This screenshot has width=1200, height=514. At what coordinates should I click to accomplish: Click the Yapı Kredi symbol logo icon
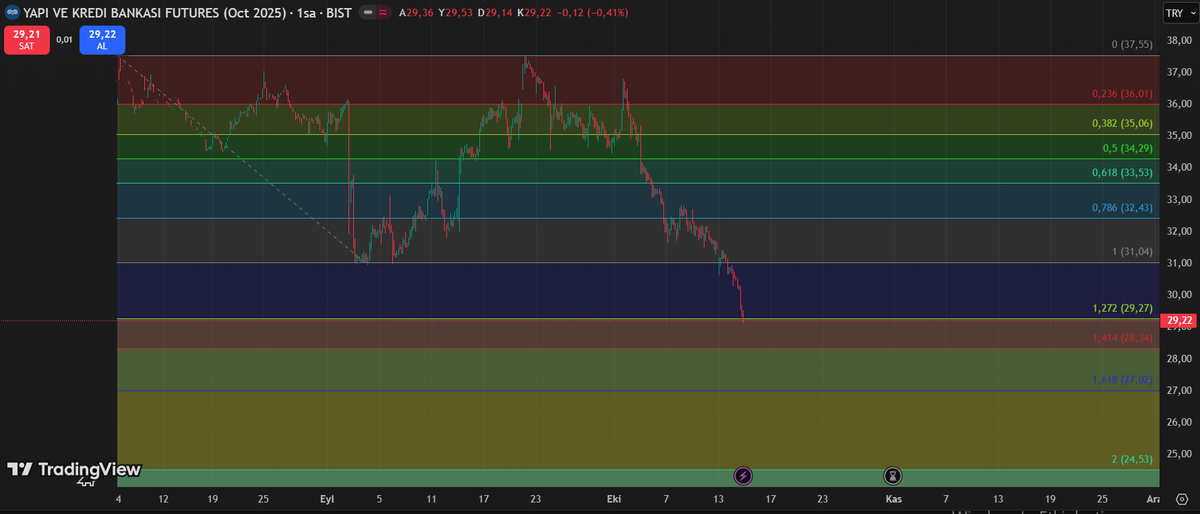click(12, 13)
